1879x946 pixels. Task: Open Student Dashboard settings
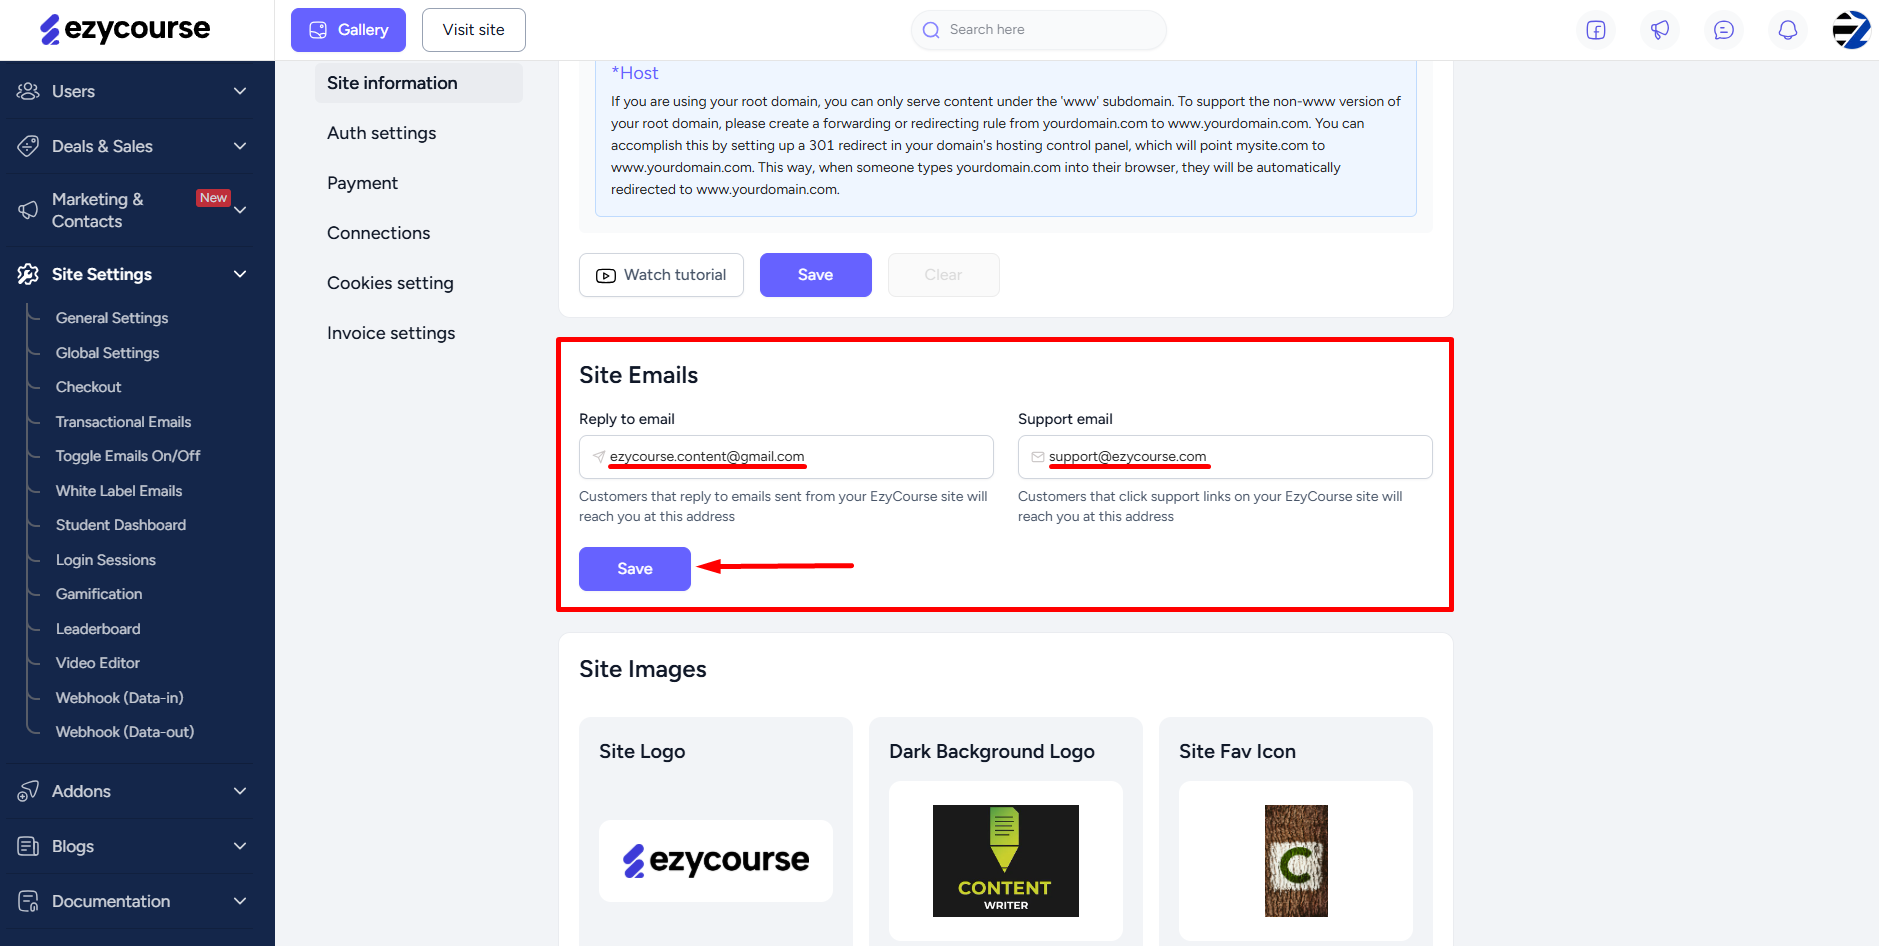pos(121,525)
